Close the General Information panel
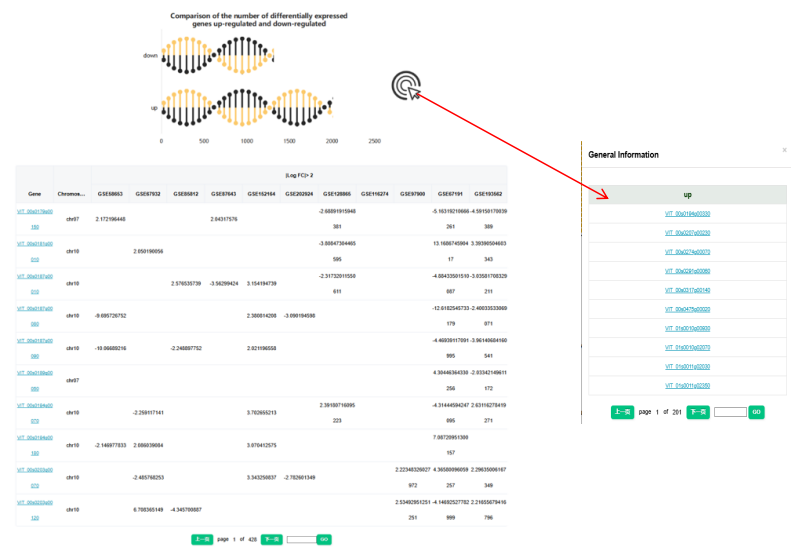Viewport: 803px width, 552px height. click(784, 150)
